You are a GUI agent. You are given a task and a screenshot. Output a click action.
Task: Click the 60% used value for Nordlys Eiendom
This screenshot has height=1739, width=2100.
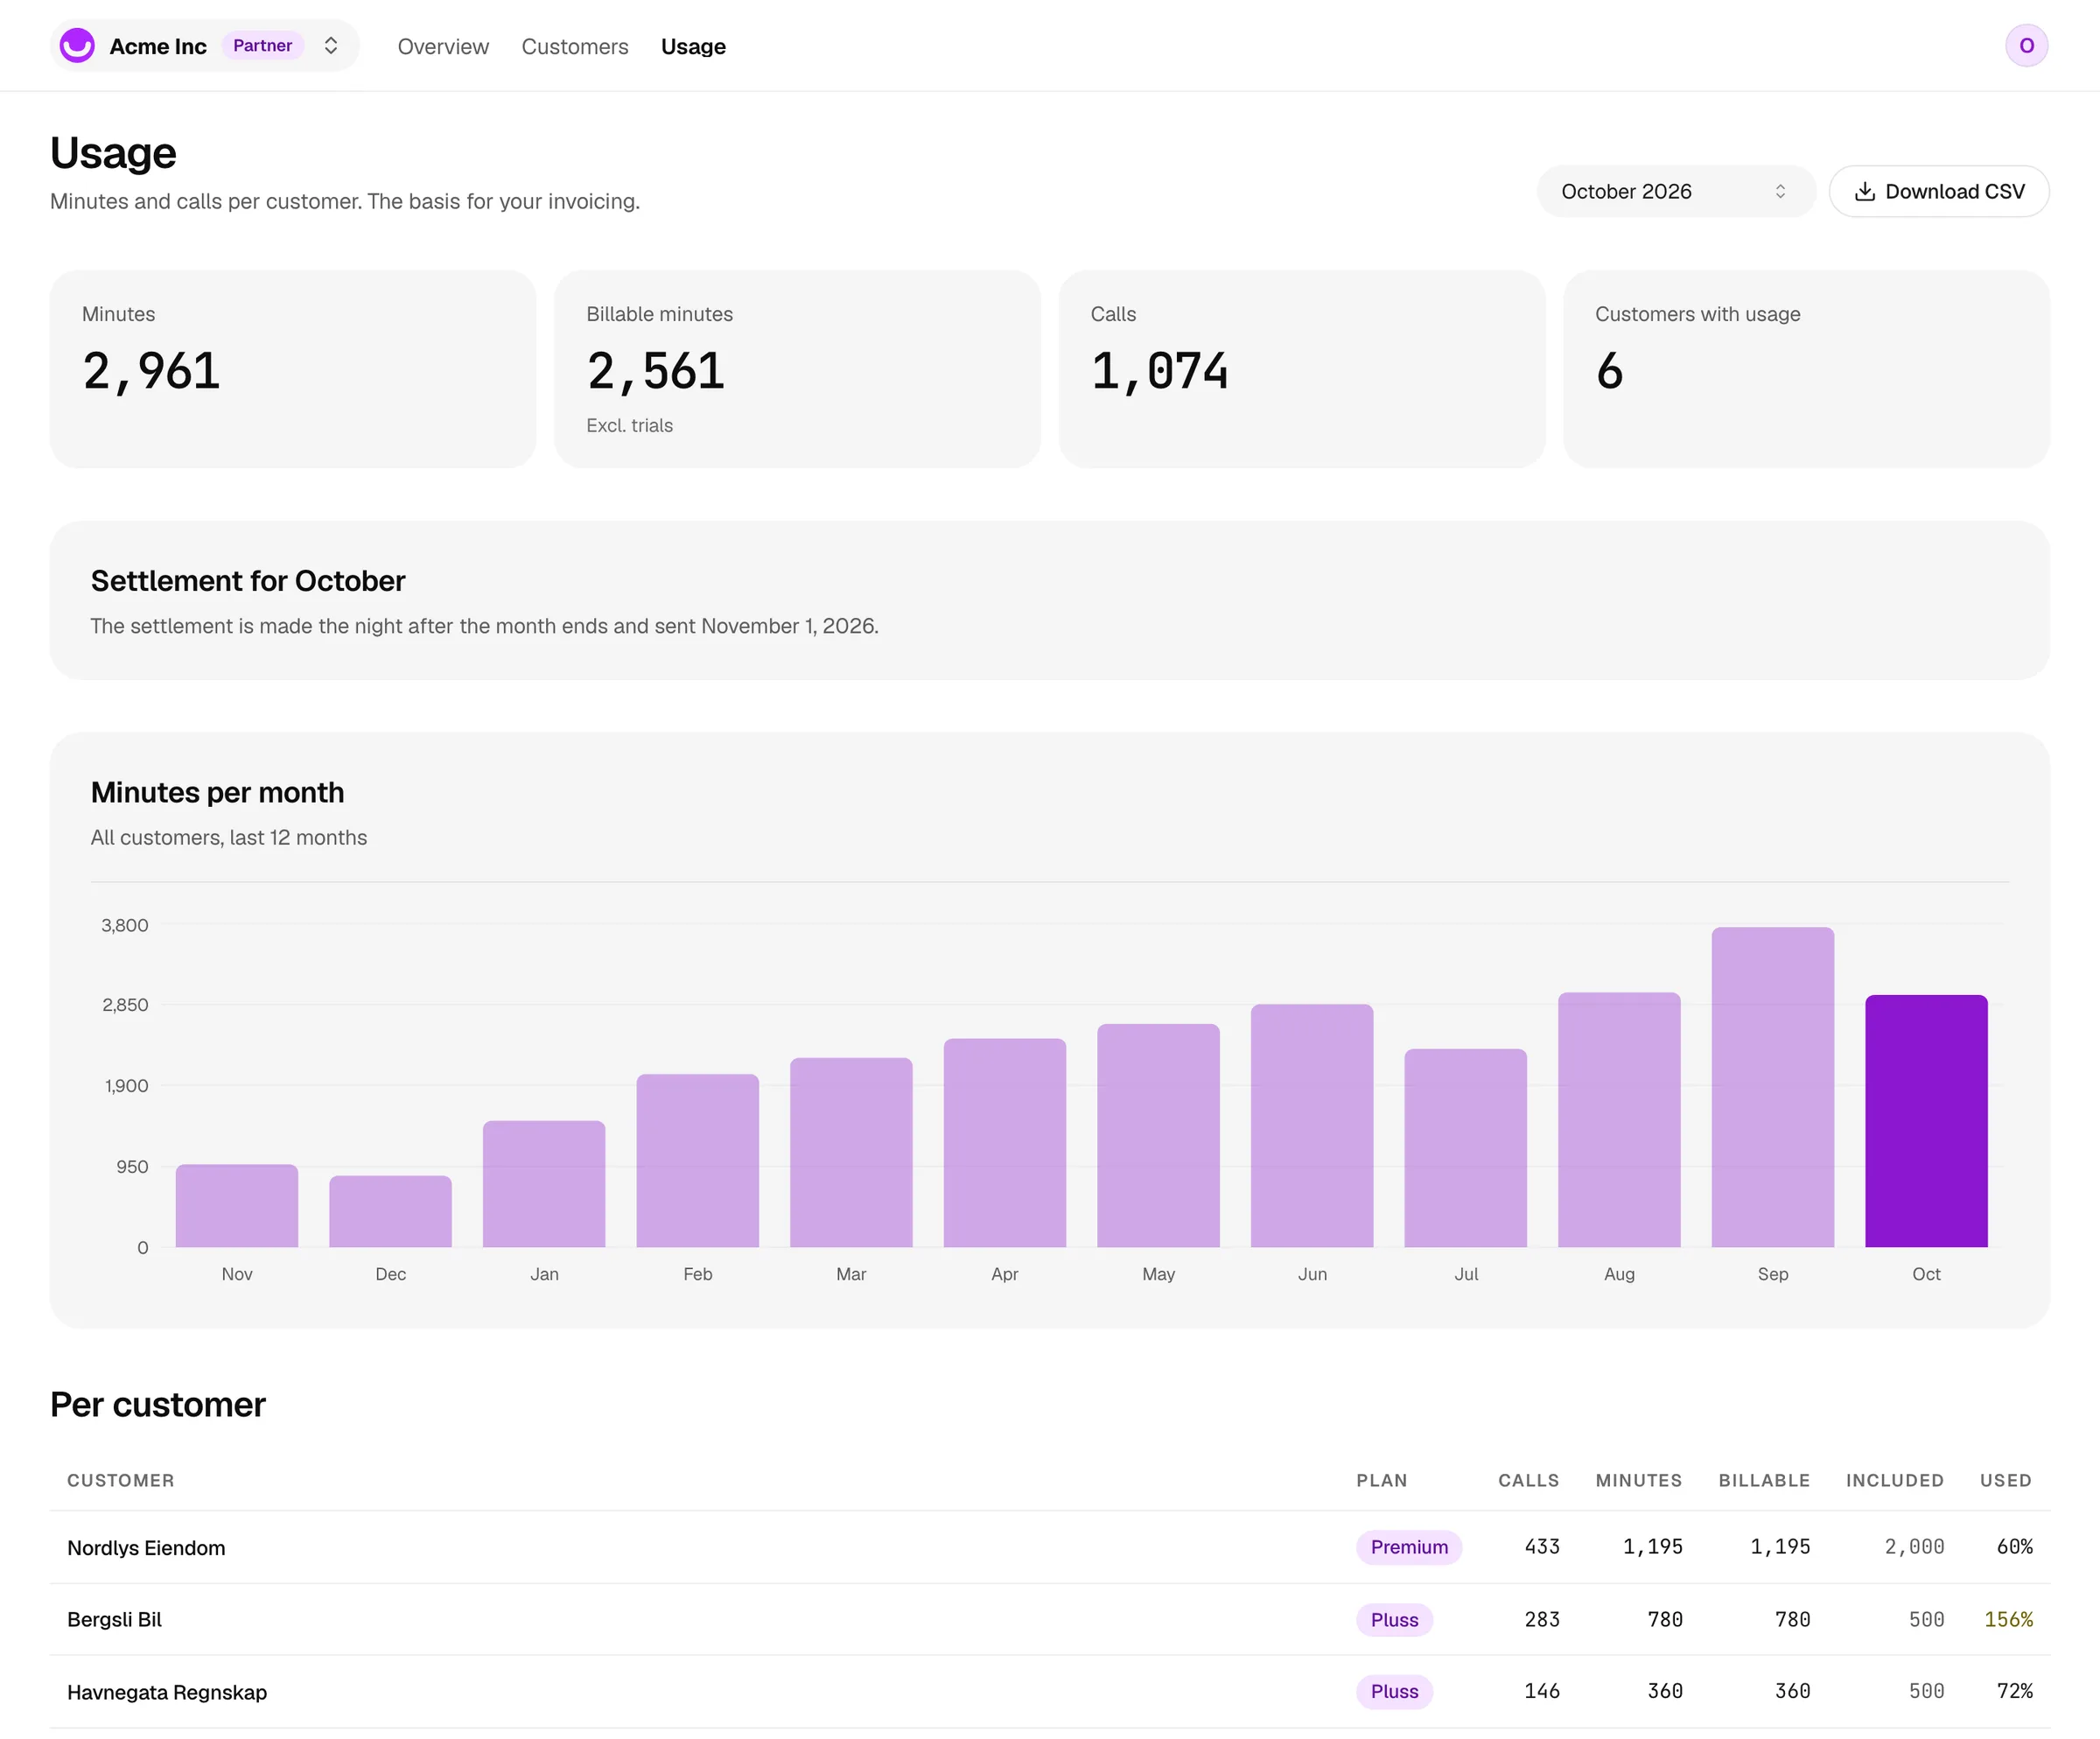click(x=2014, y=1547)
